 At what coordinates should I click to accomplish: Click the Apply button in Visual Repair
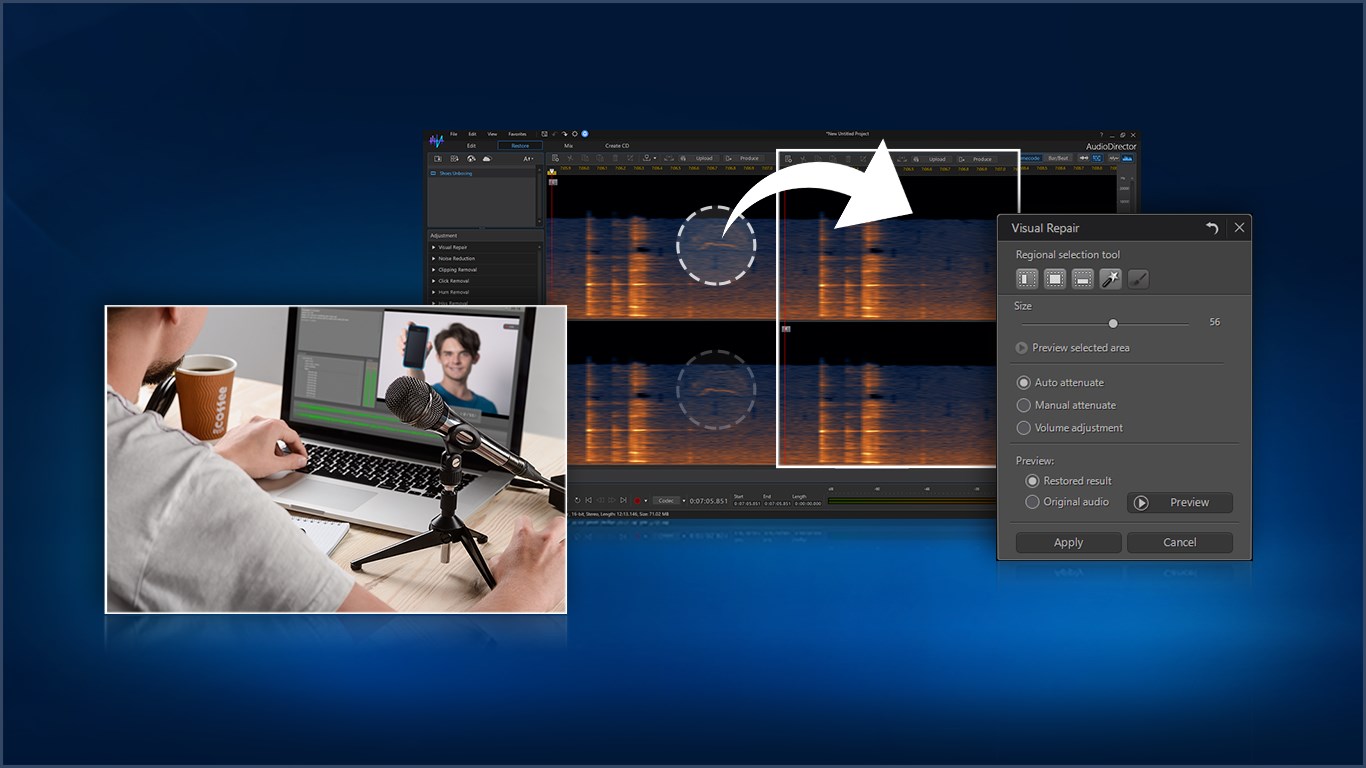tap(1067, 542)
